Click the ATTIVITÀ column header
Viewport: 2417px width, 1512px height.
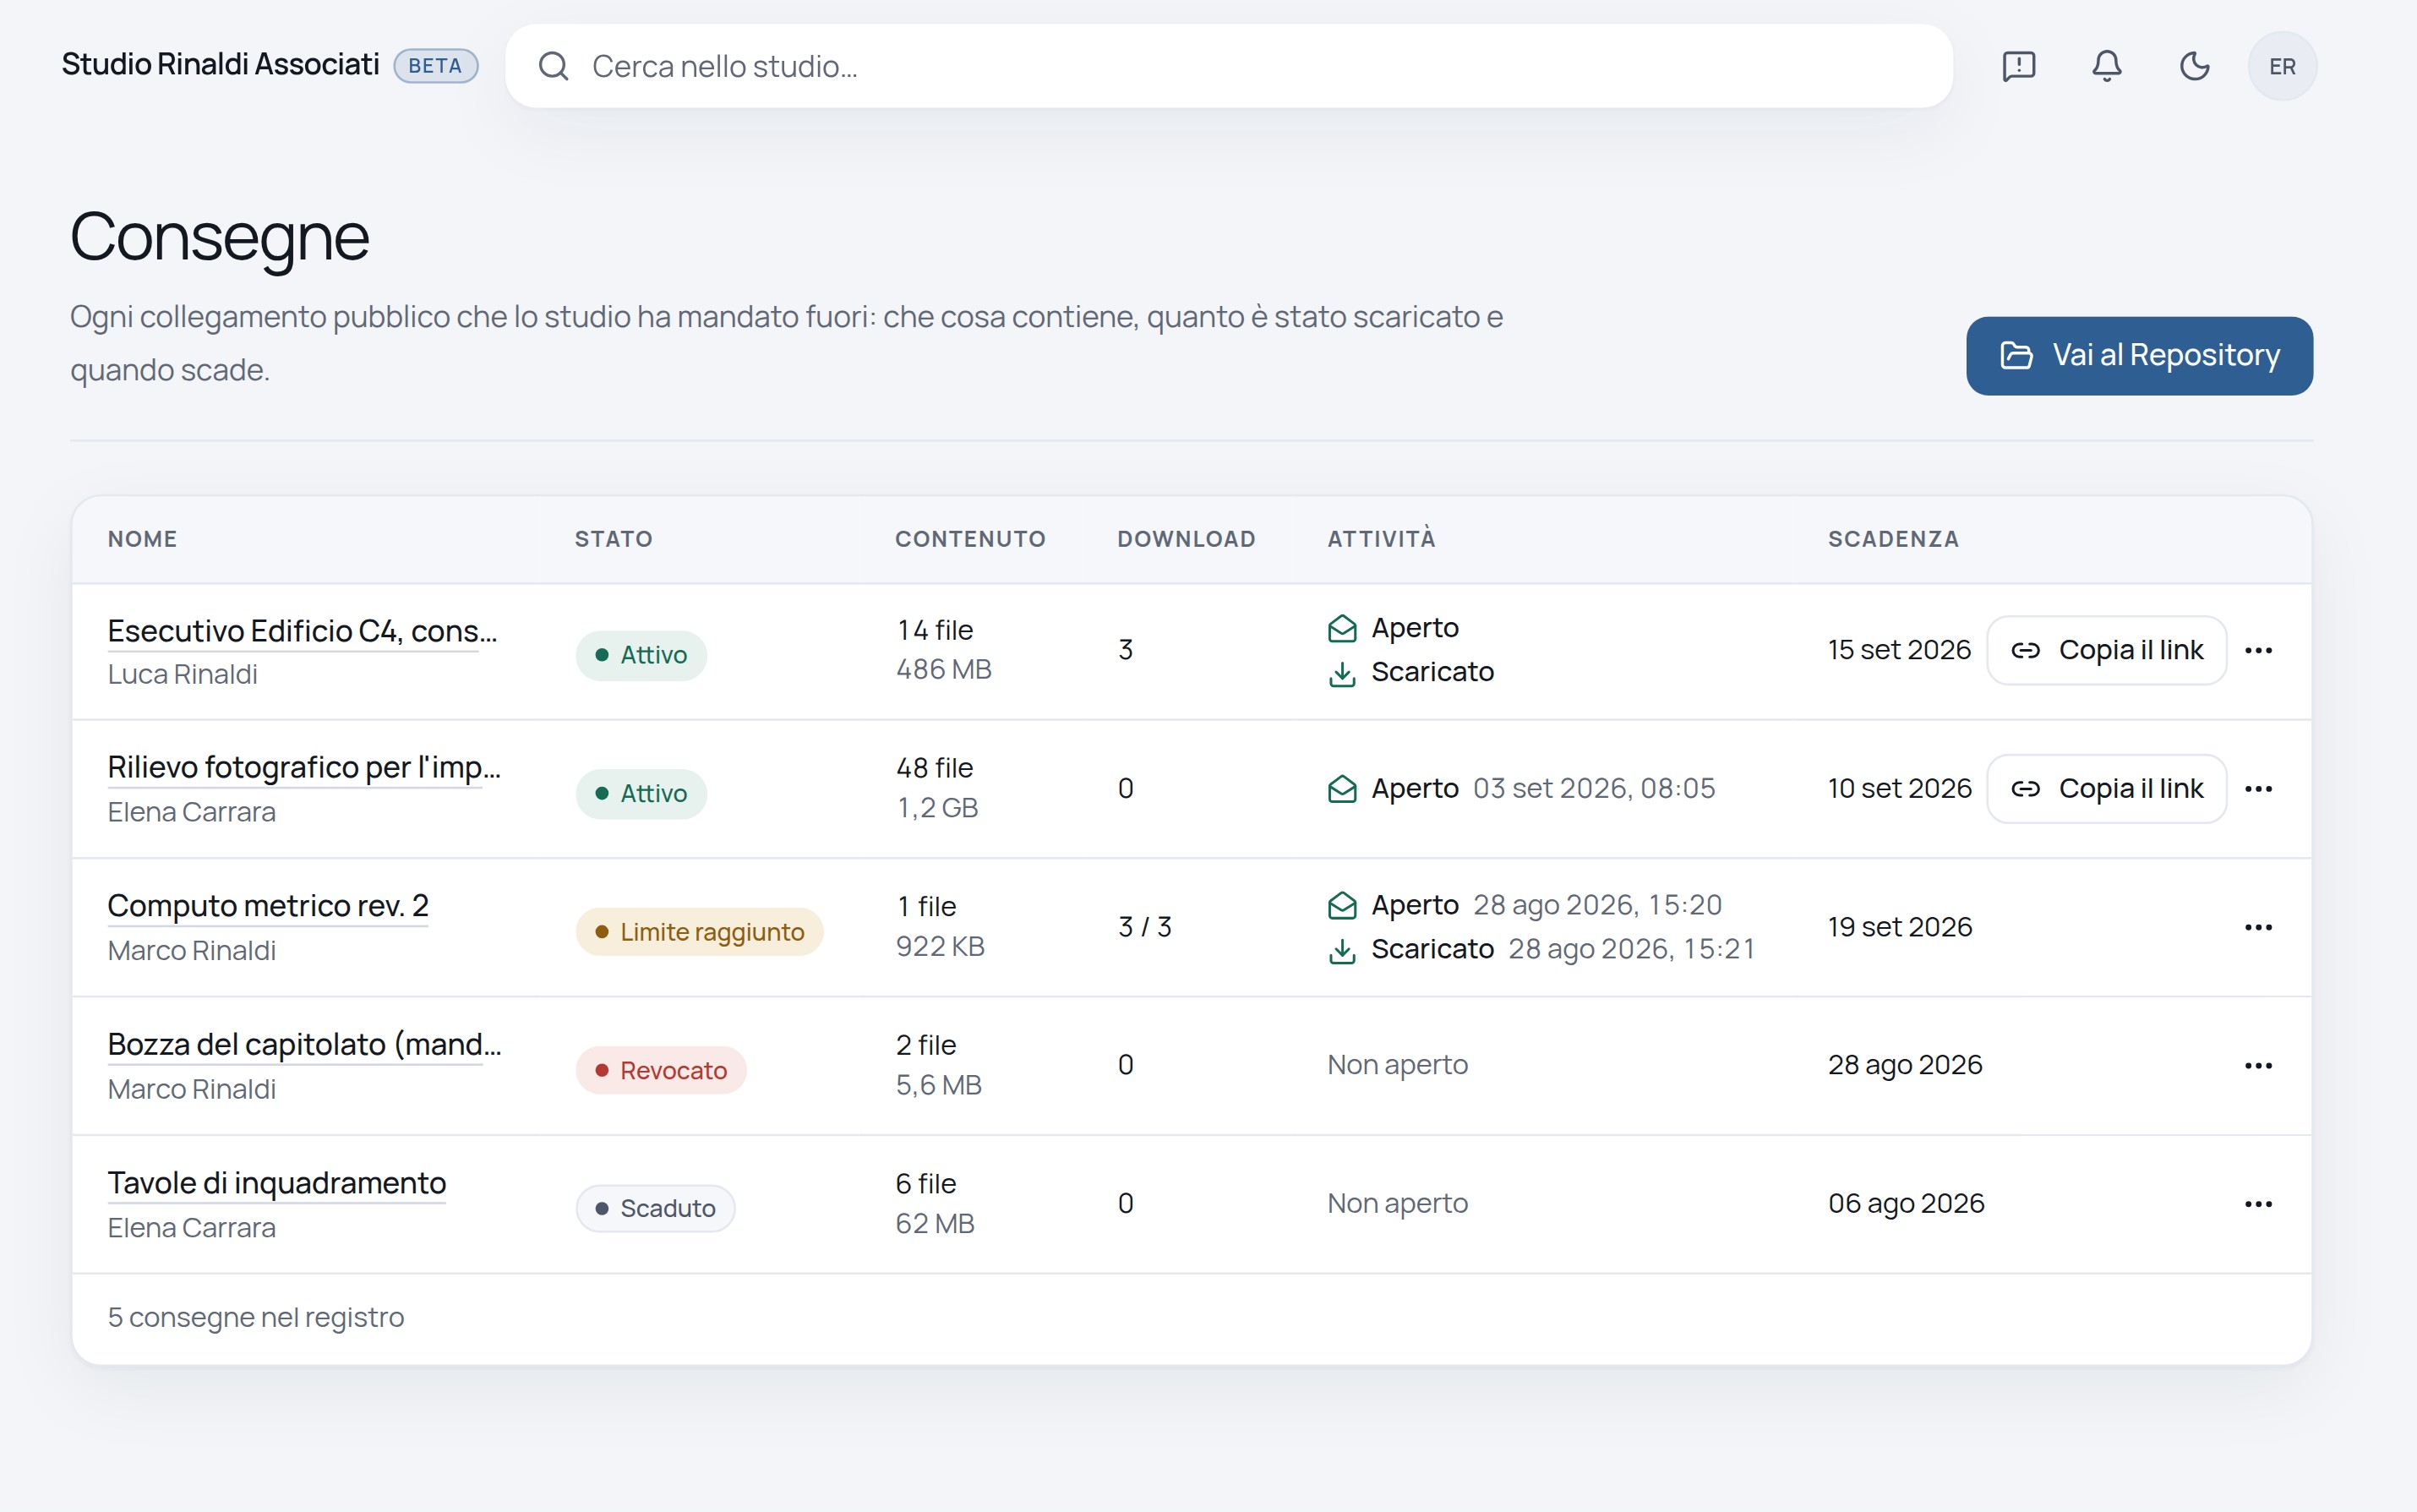pos(1381,538)
